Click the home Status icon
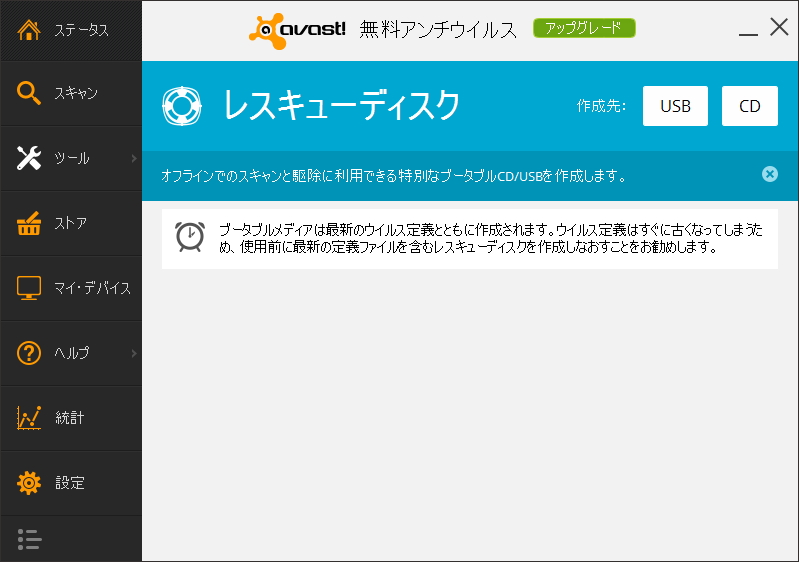This screenshot has width=799, height=562. 29,30
